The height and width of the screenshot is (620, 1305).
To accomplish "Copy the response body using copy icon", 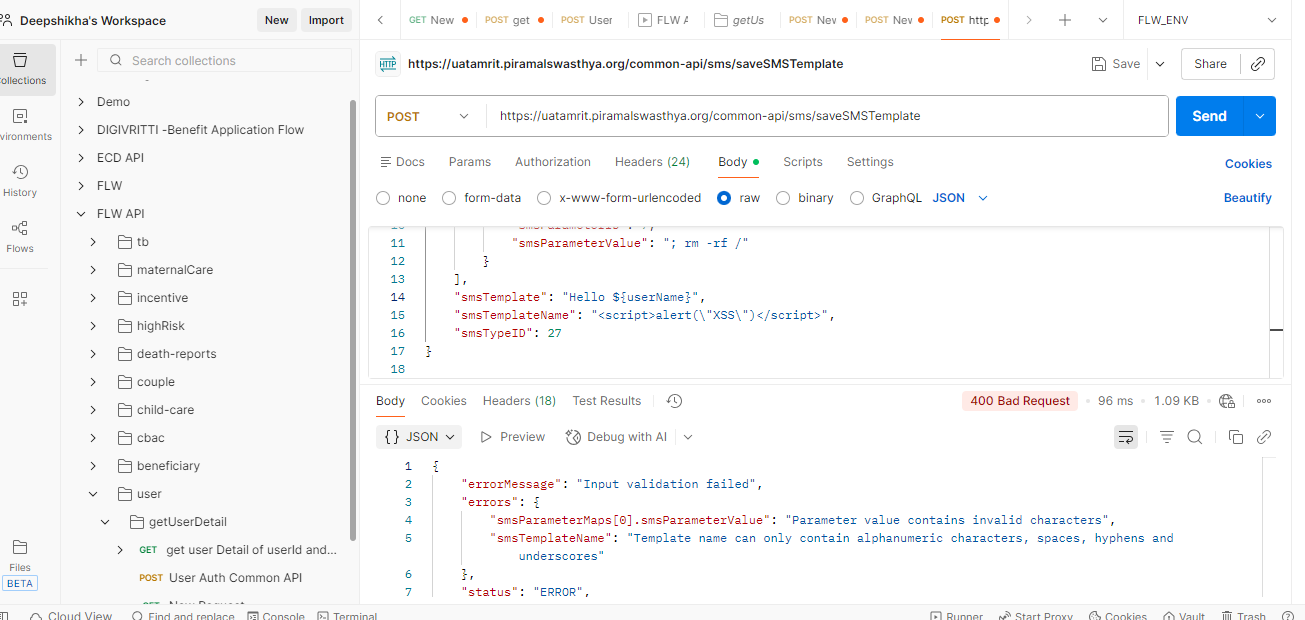I will (1235, 437).
